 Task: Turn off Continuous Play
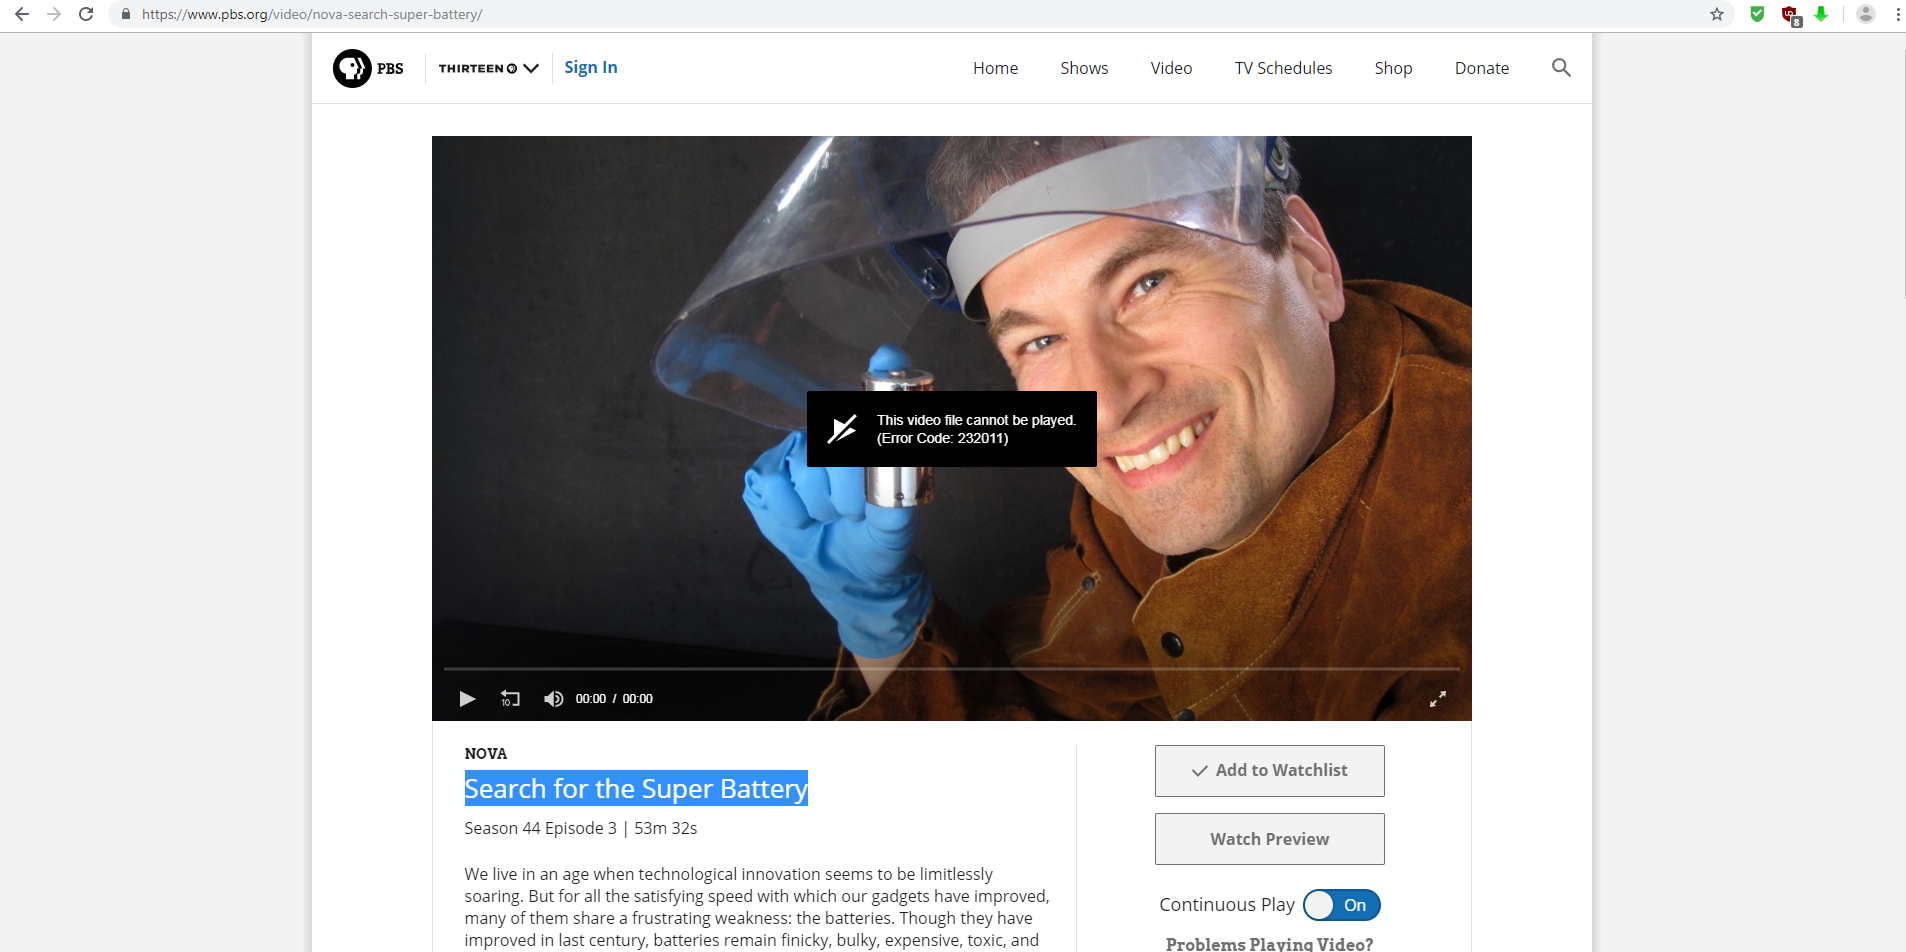pyautogui.click(x=1342, y=904)
